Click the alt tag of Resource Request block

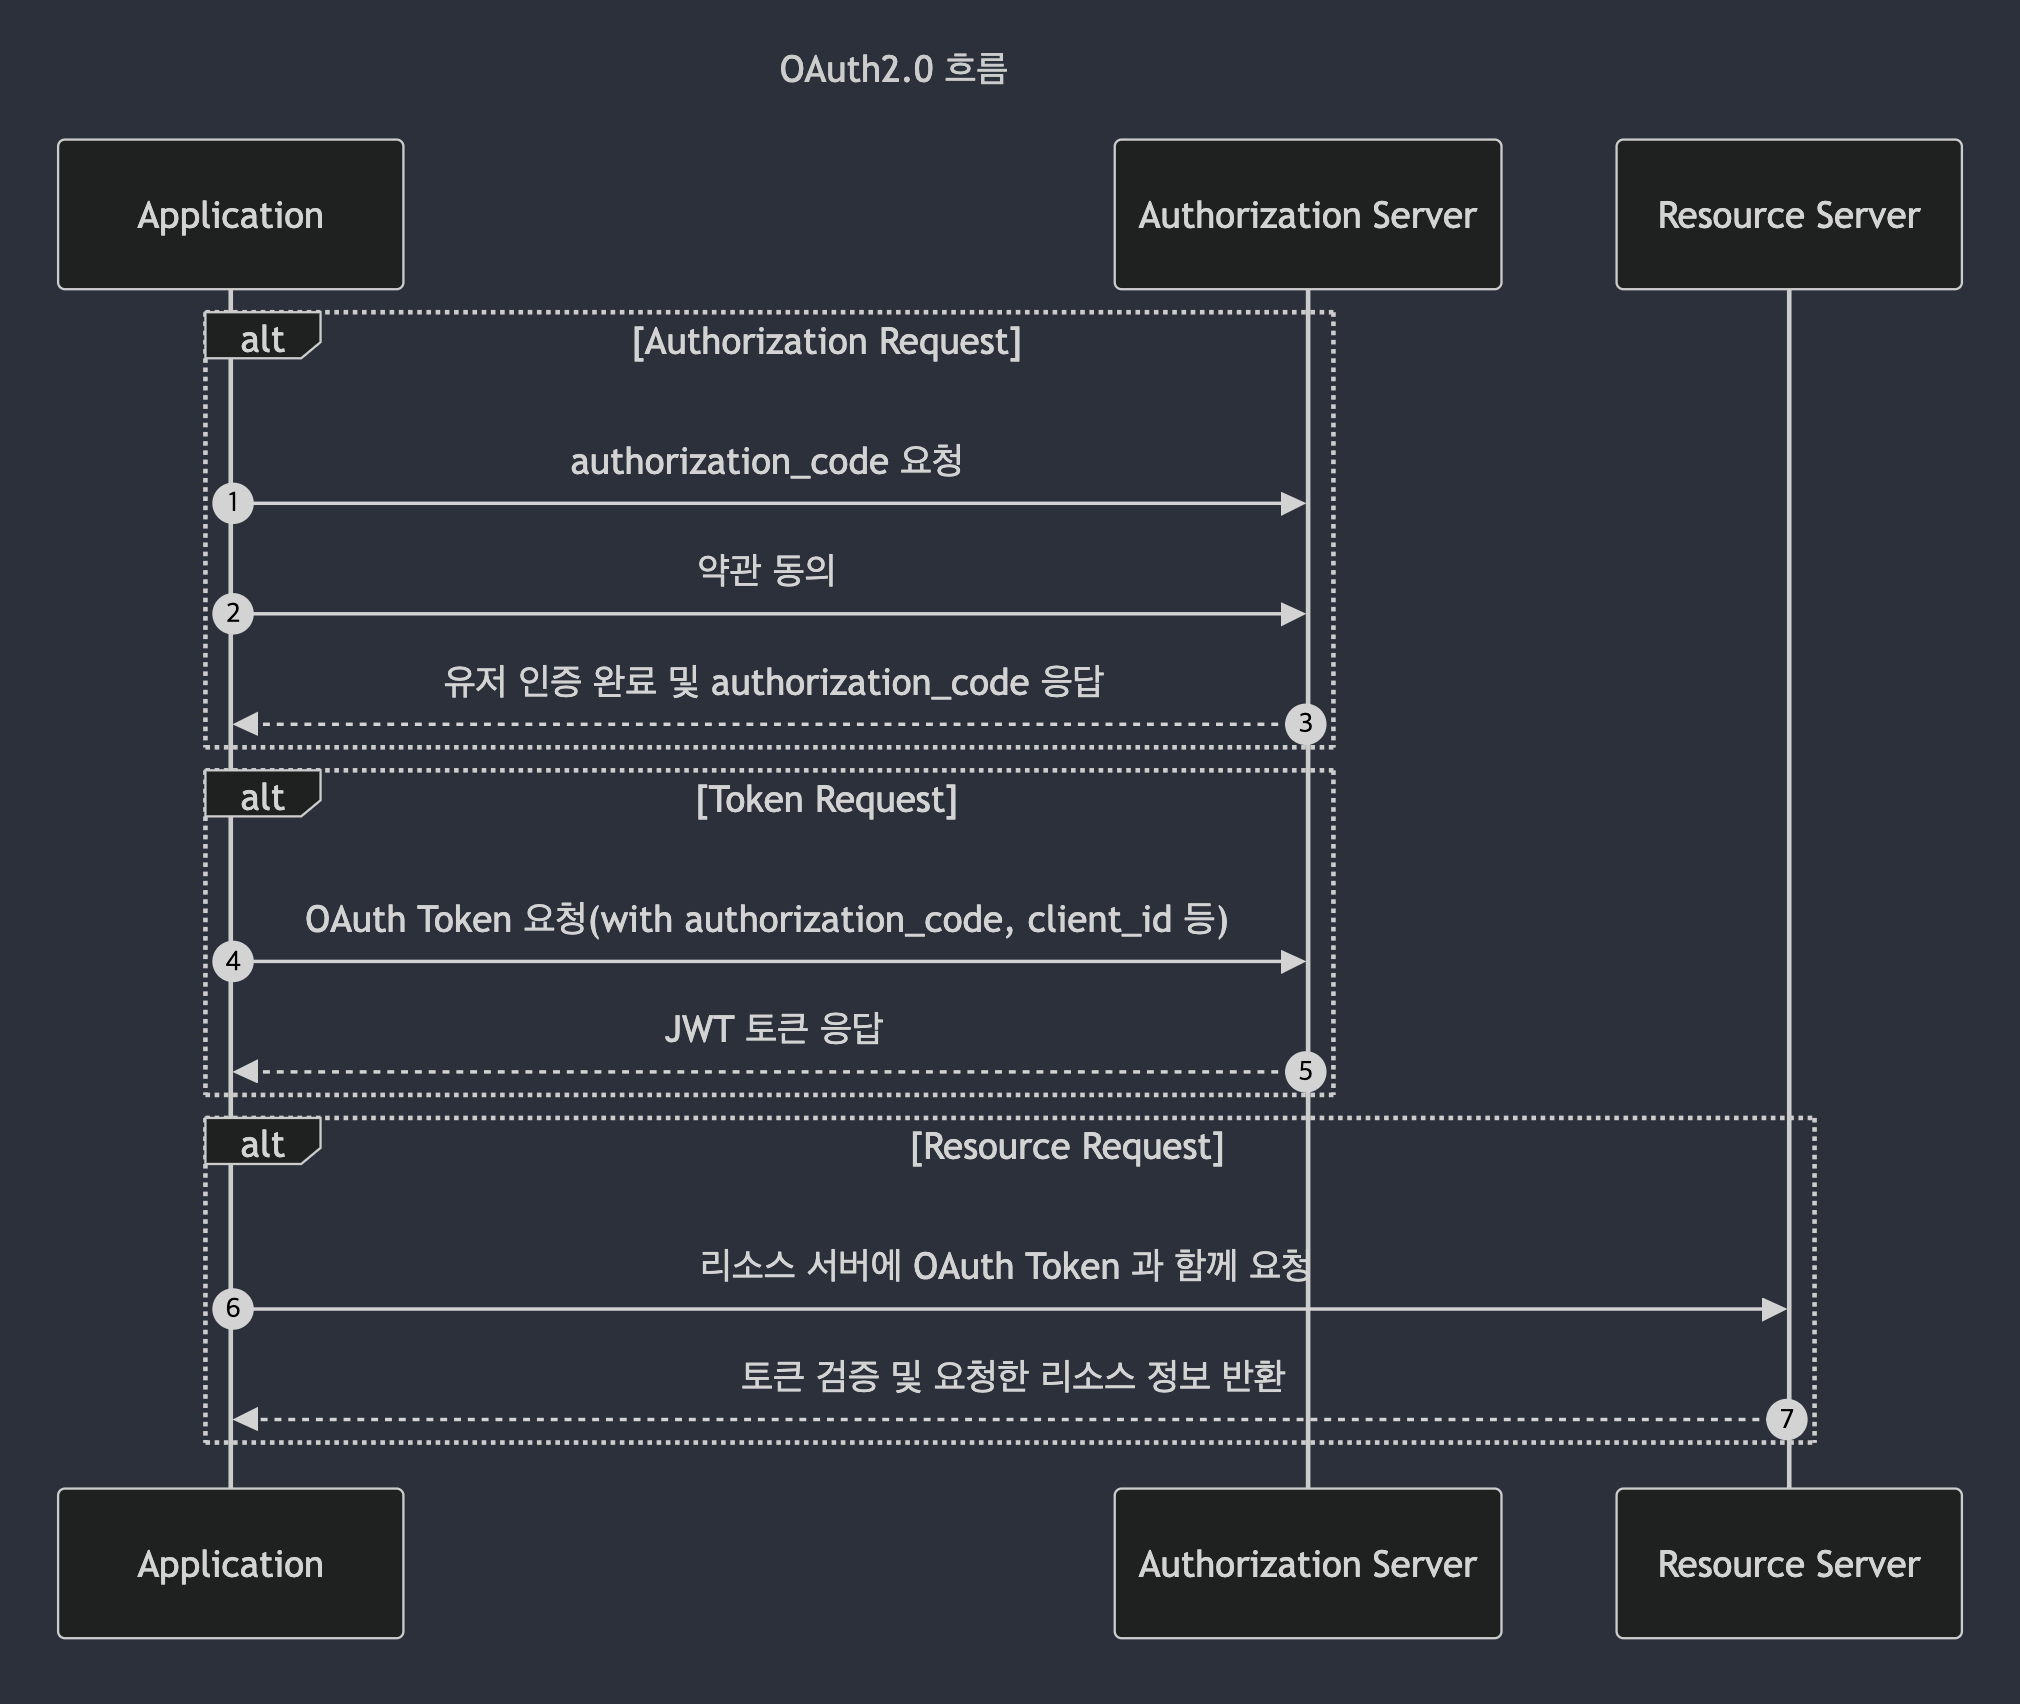coord(262,1143)
